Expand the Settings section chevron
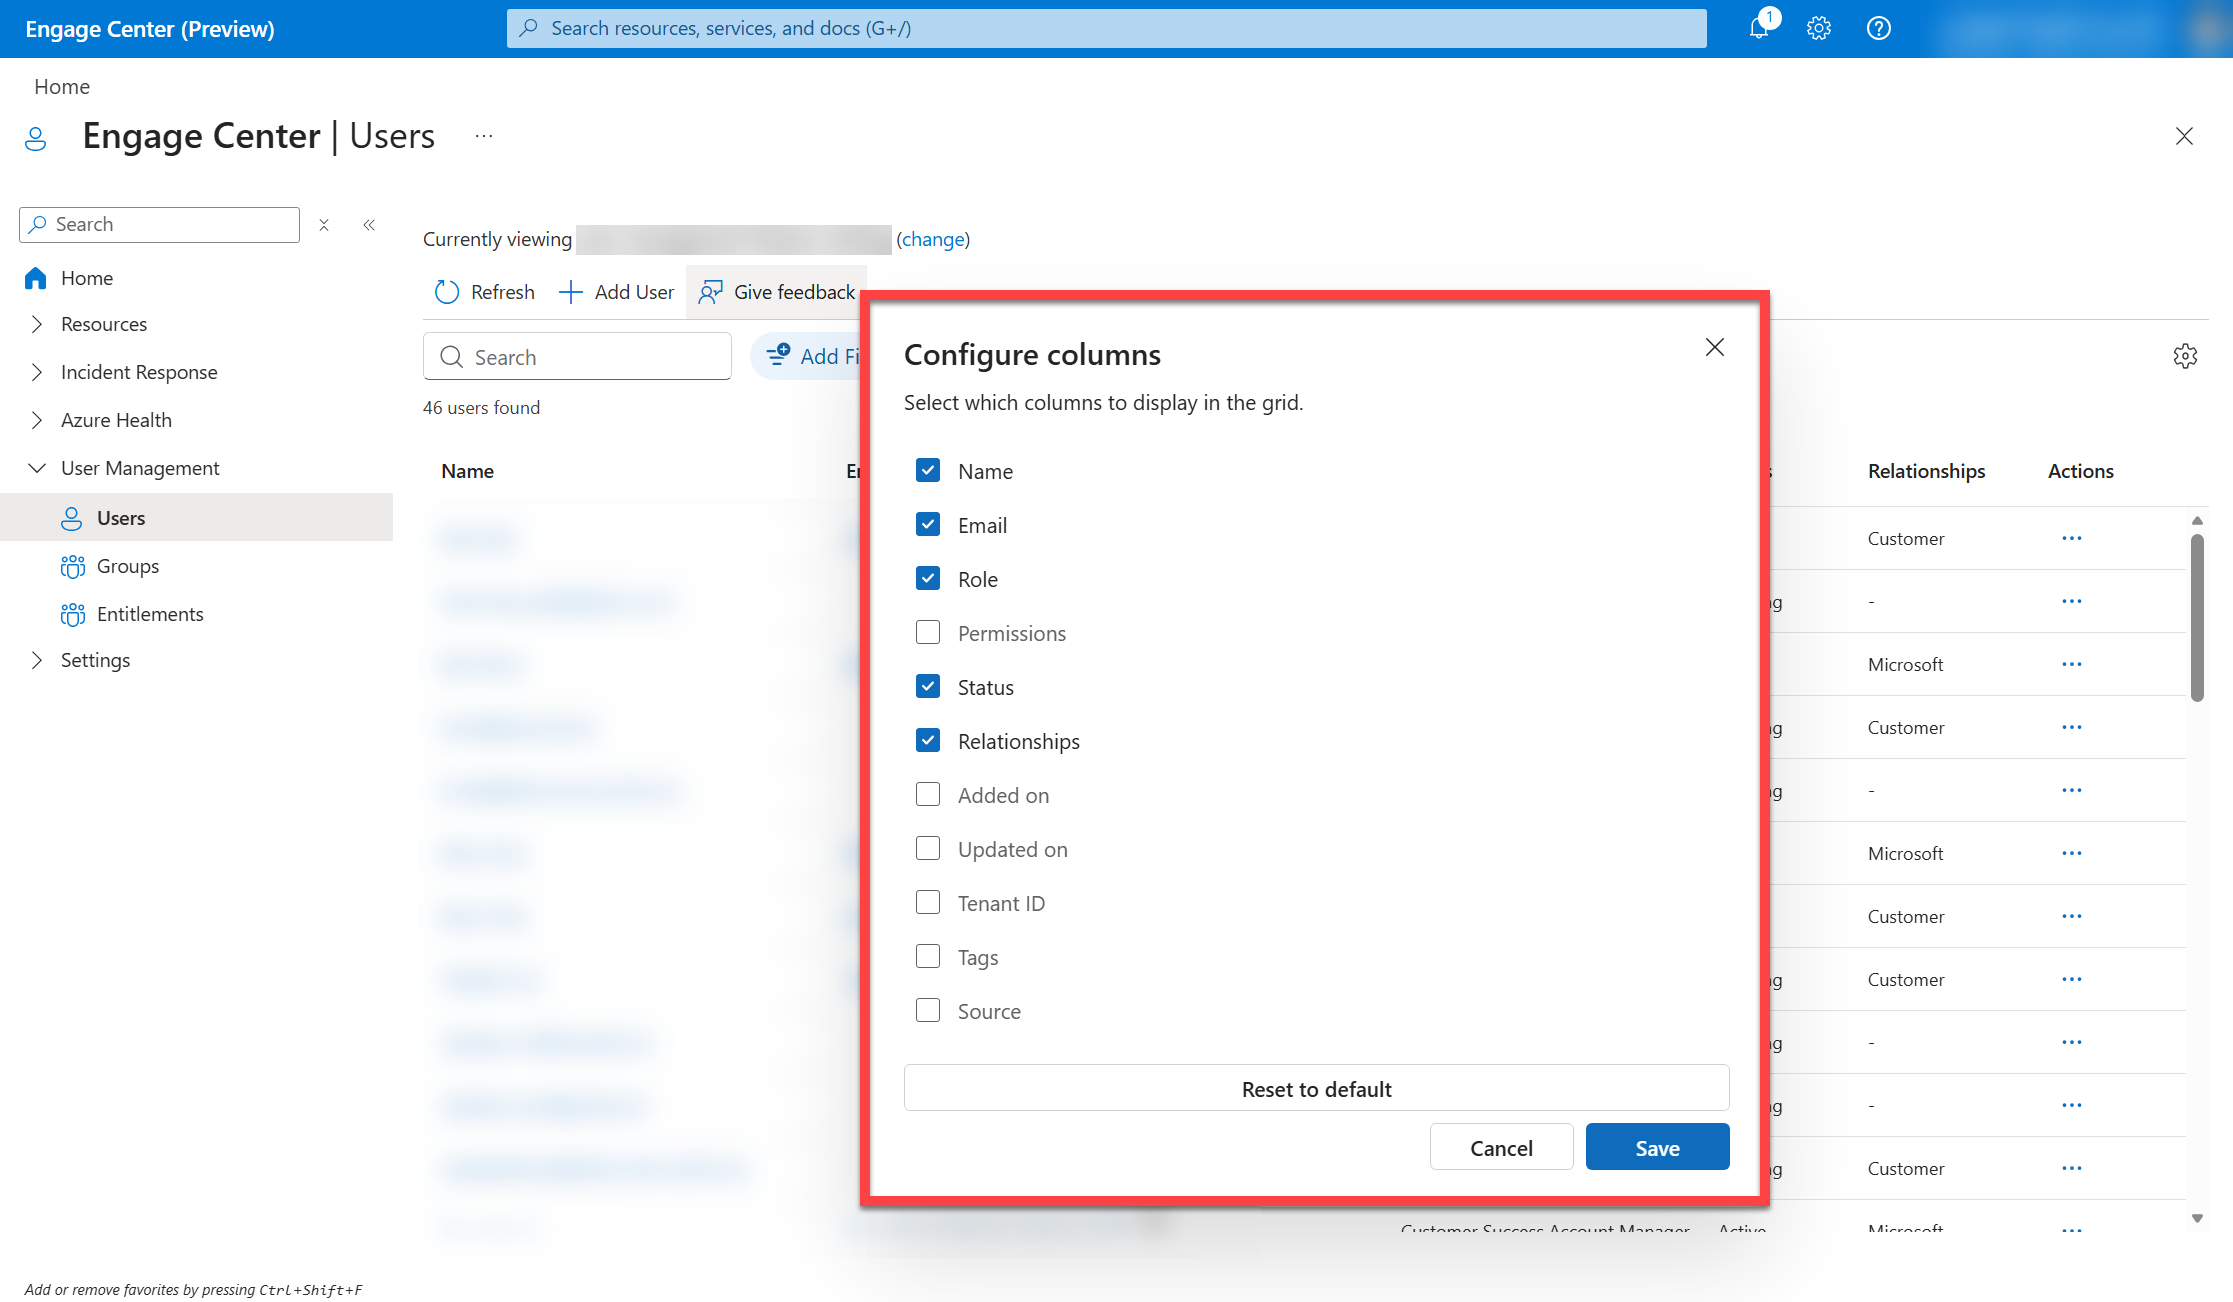2233x1302 pixels. coord(37,660)
